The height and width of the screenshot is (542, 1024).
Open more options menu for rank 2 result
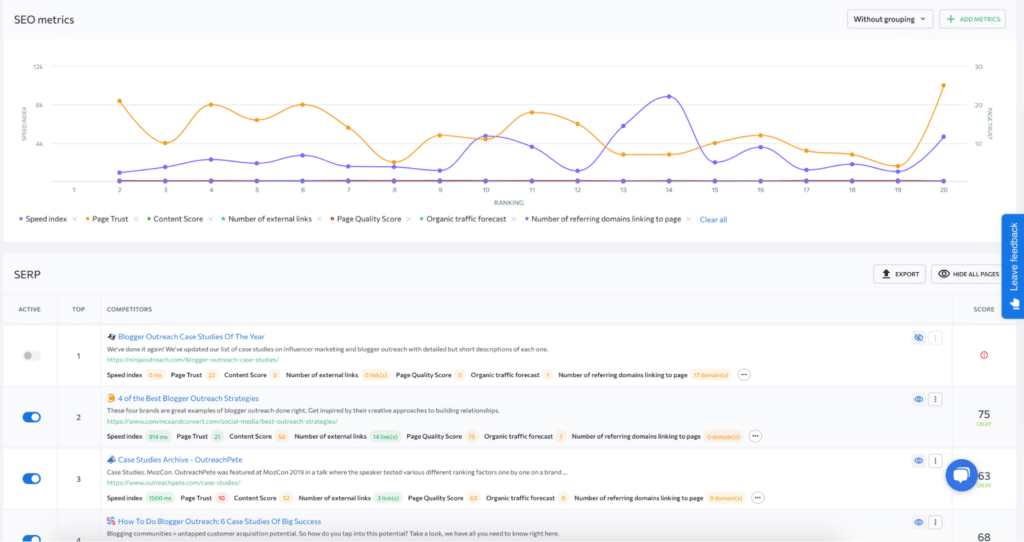point(935,399)
